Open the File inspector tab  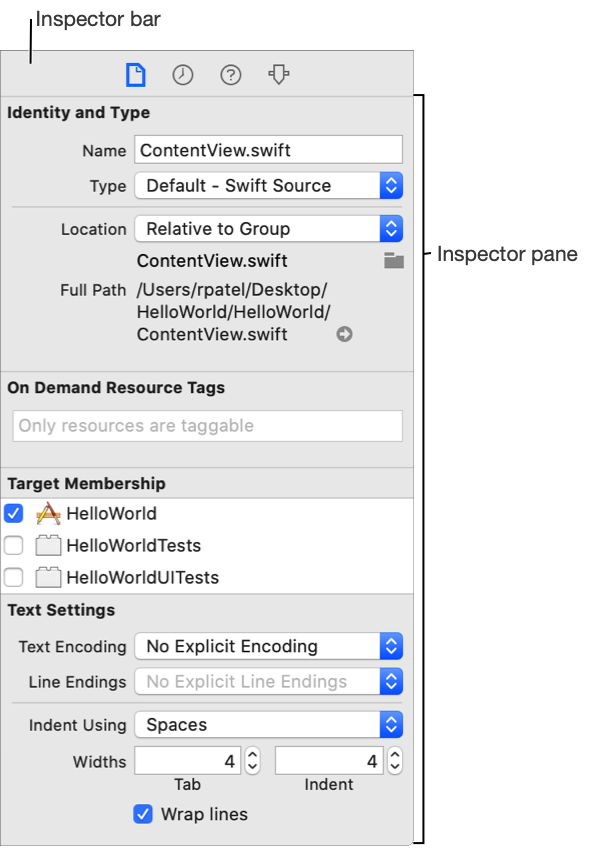point(135,75)
